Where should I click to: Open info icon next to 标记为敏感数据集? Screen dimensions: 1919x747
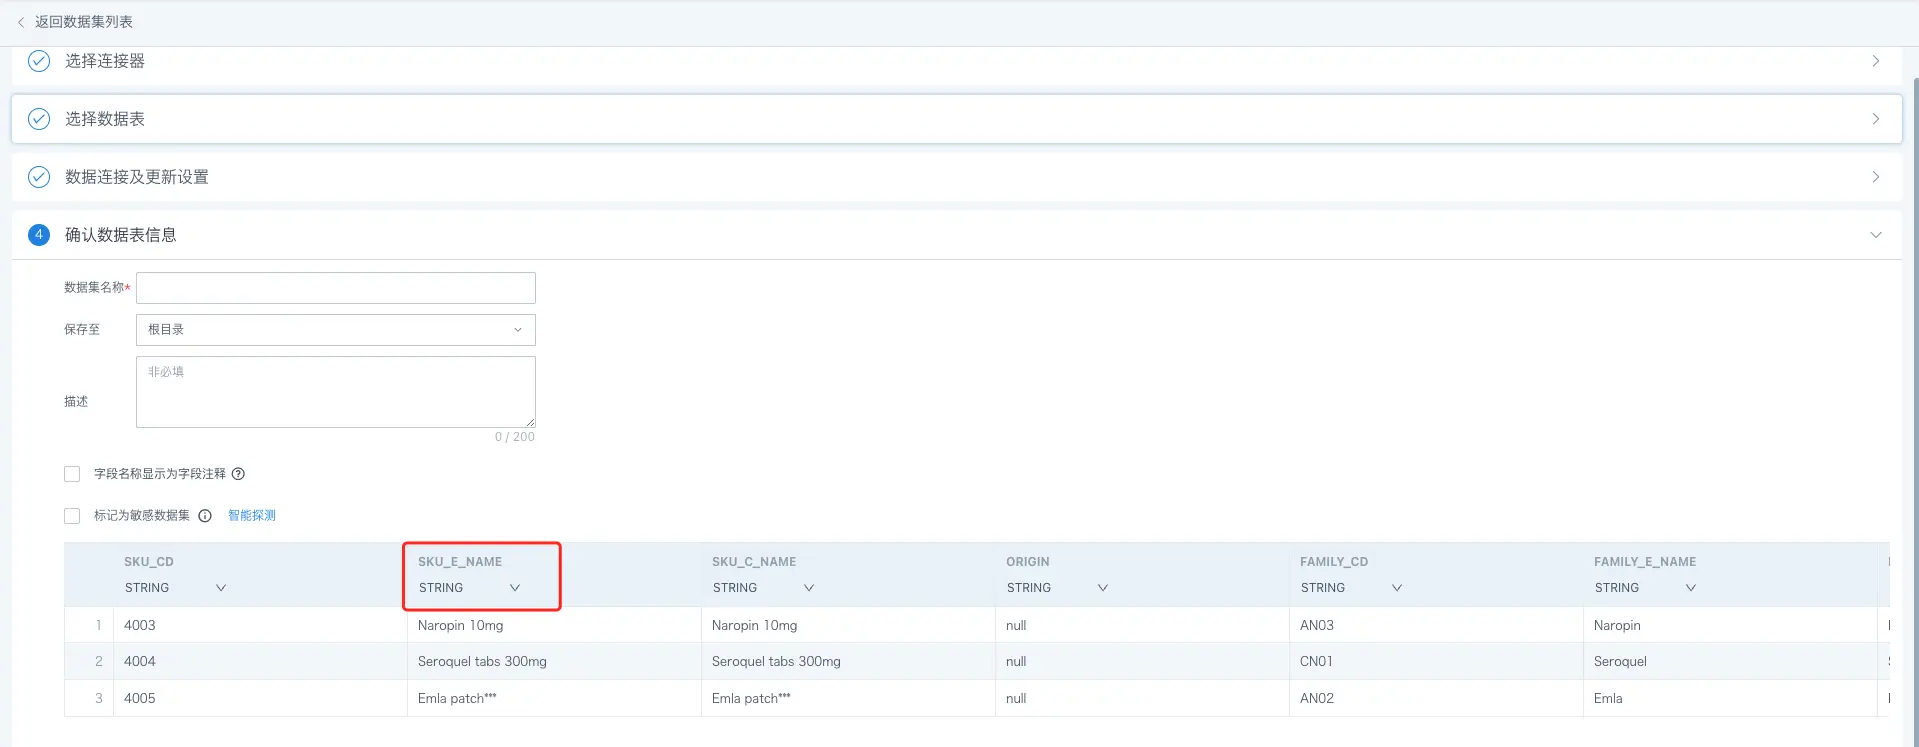[205, 516]
